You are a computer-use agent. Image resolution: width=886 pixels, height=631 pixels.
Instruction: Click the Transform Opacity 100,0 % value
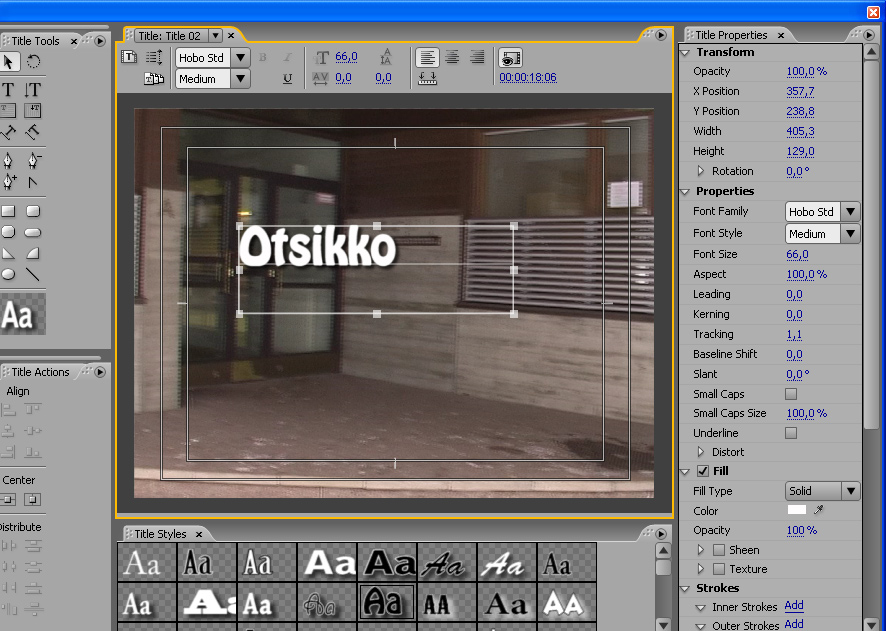[806, 71]
